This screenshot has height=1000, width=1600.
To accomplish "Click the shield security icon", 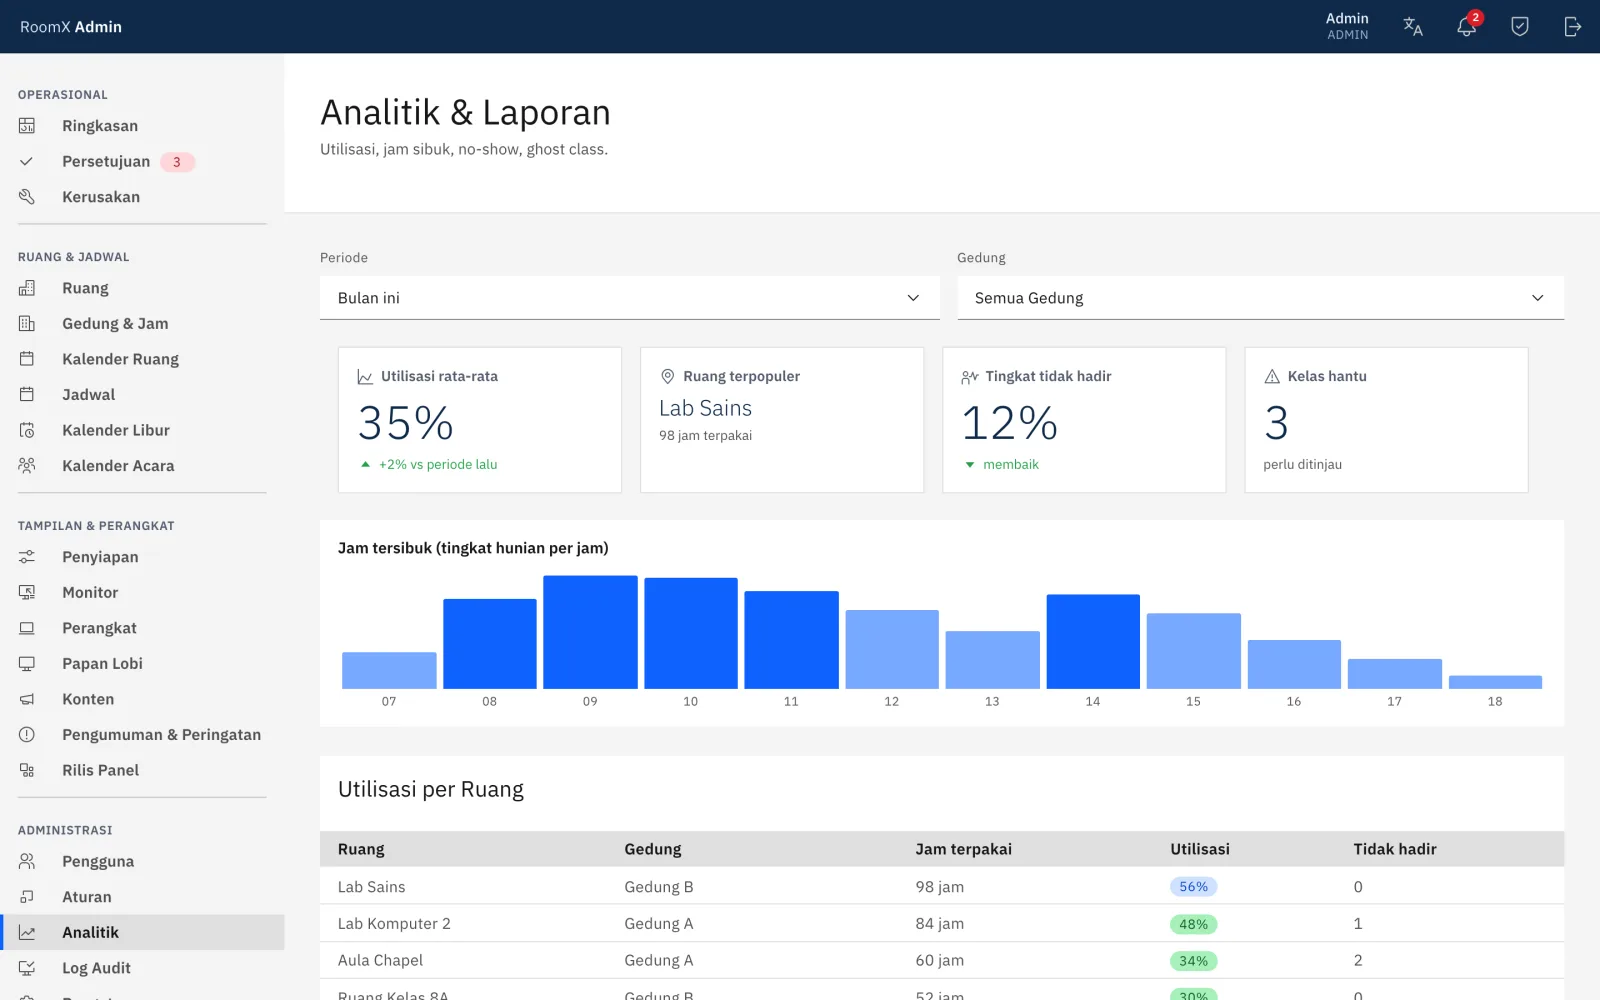I will [x=1520, y=27].
